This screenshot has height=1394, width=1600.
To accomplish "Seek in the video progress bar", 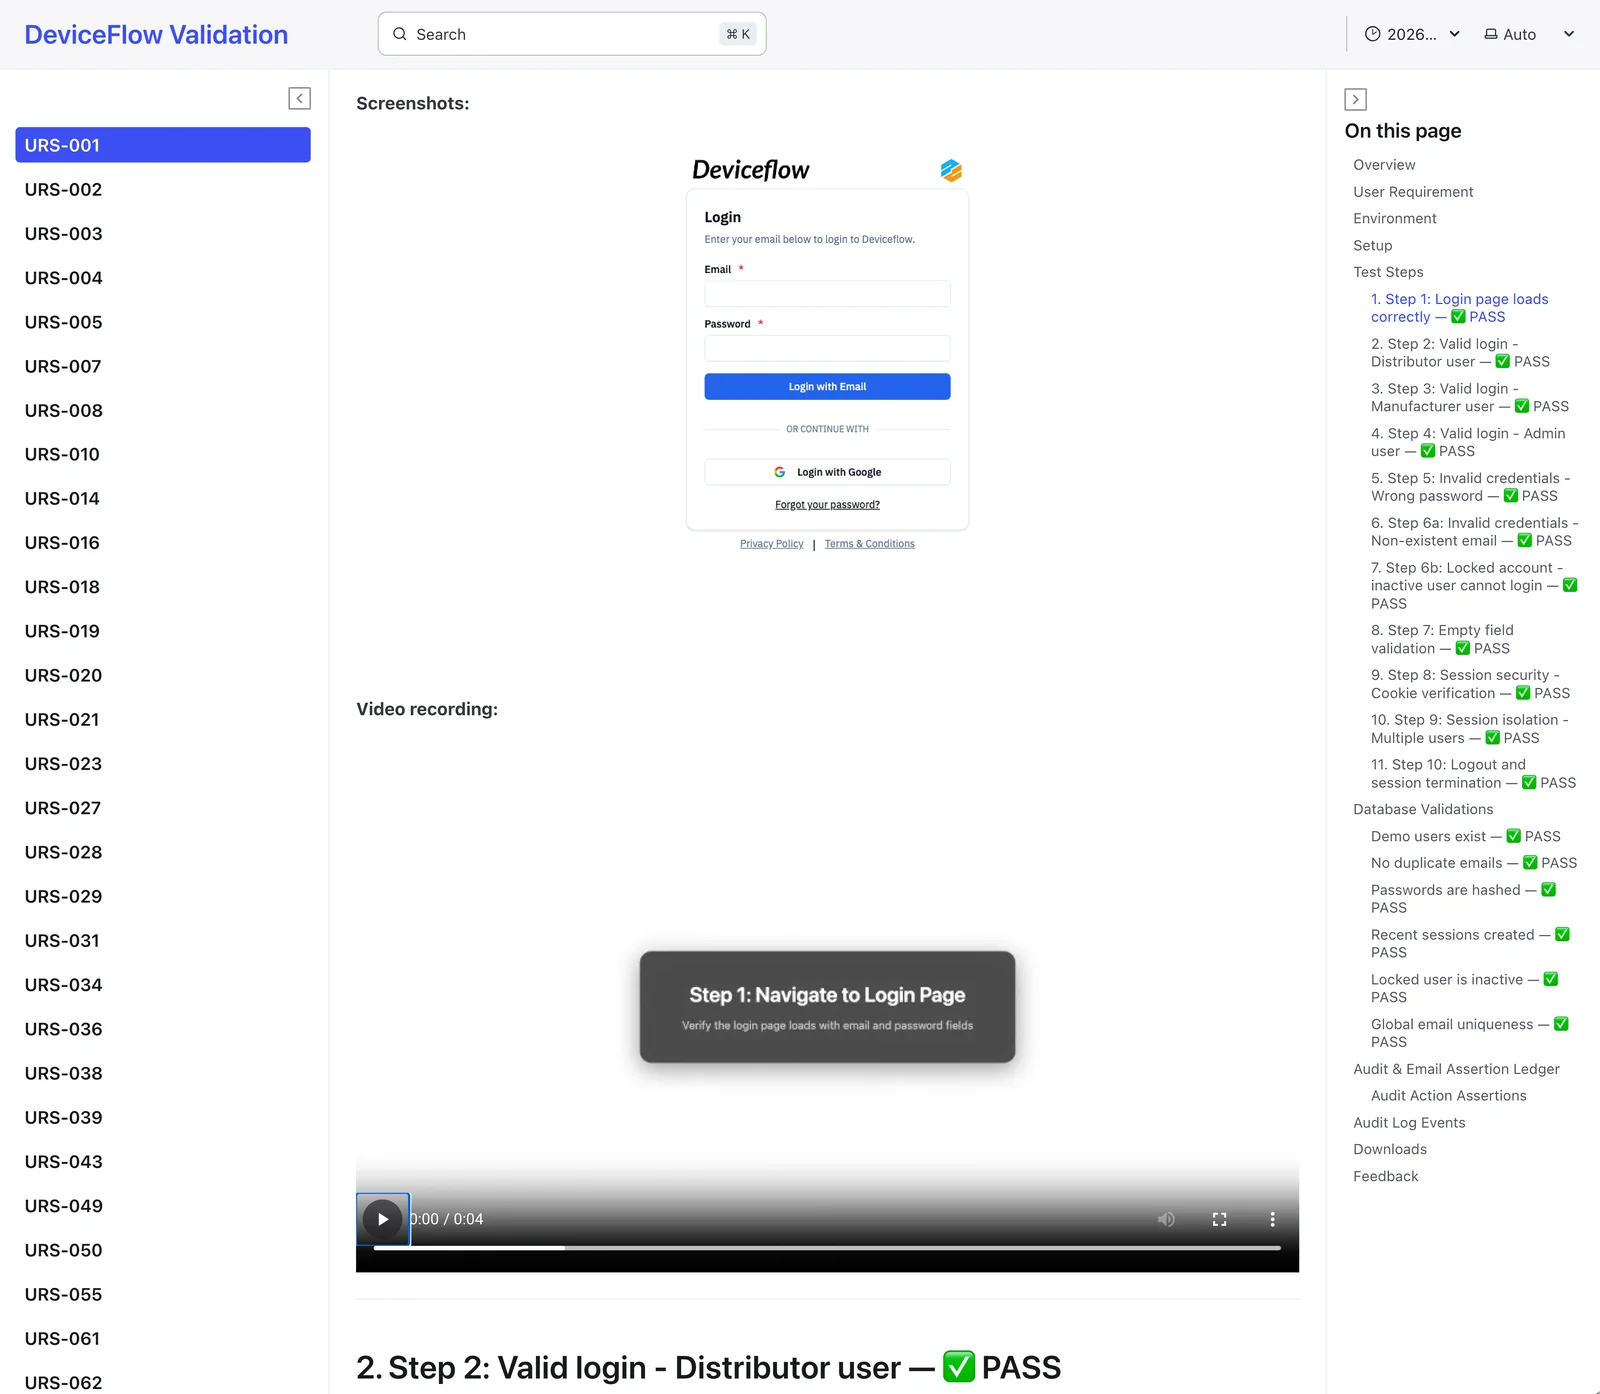I will [x=827, y=1248].
